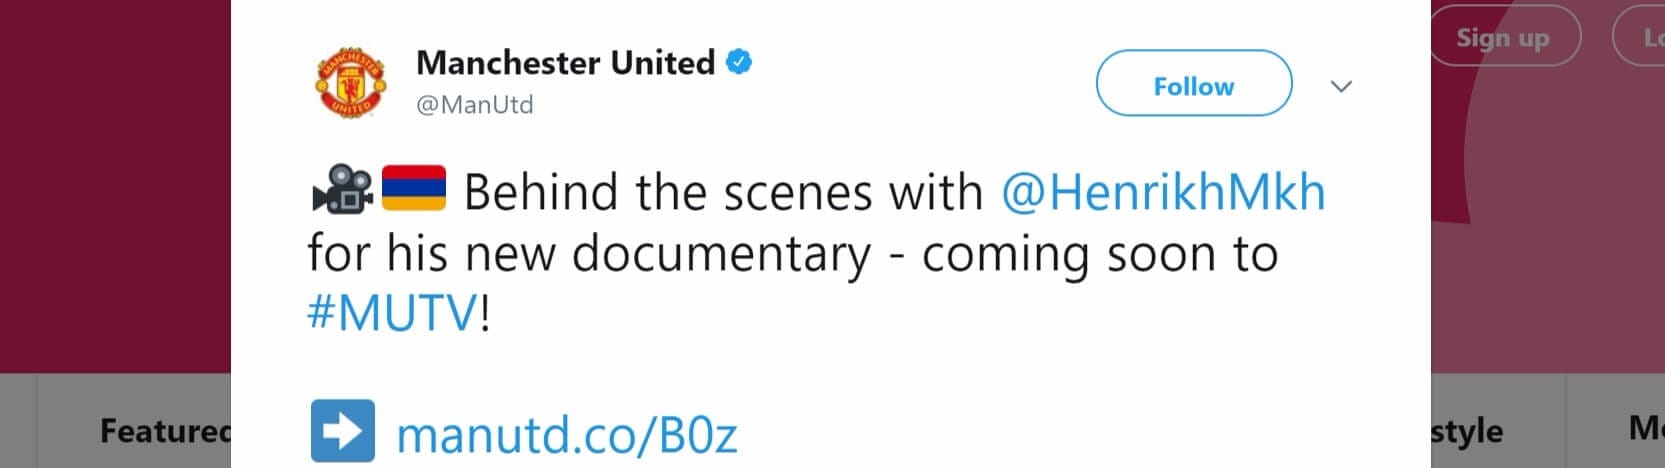Click the Armenian flag emoji

(414, 189)
